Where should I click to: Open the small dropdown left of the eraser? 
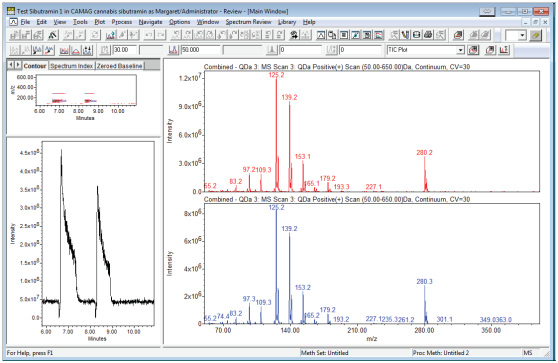pyautogui.click(x=522, y=35)
